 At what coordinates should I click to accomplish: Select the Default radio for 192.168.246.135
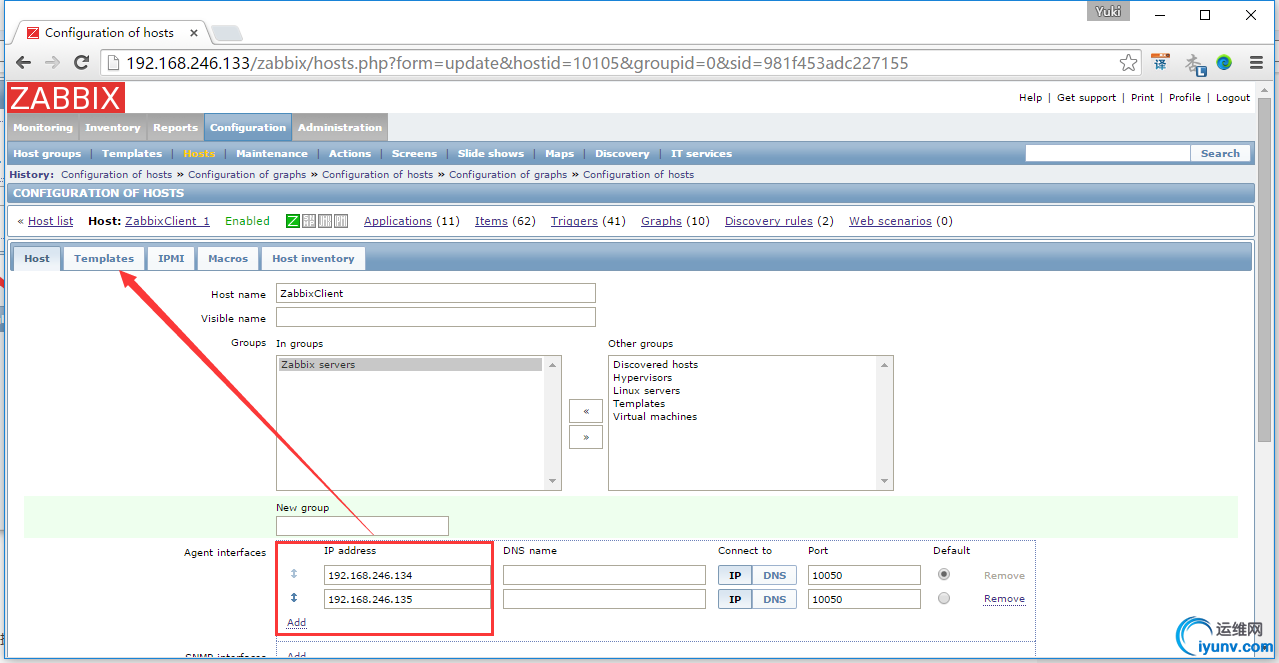[944, 598]
